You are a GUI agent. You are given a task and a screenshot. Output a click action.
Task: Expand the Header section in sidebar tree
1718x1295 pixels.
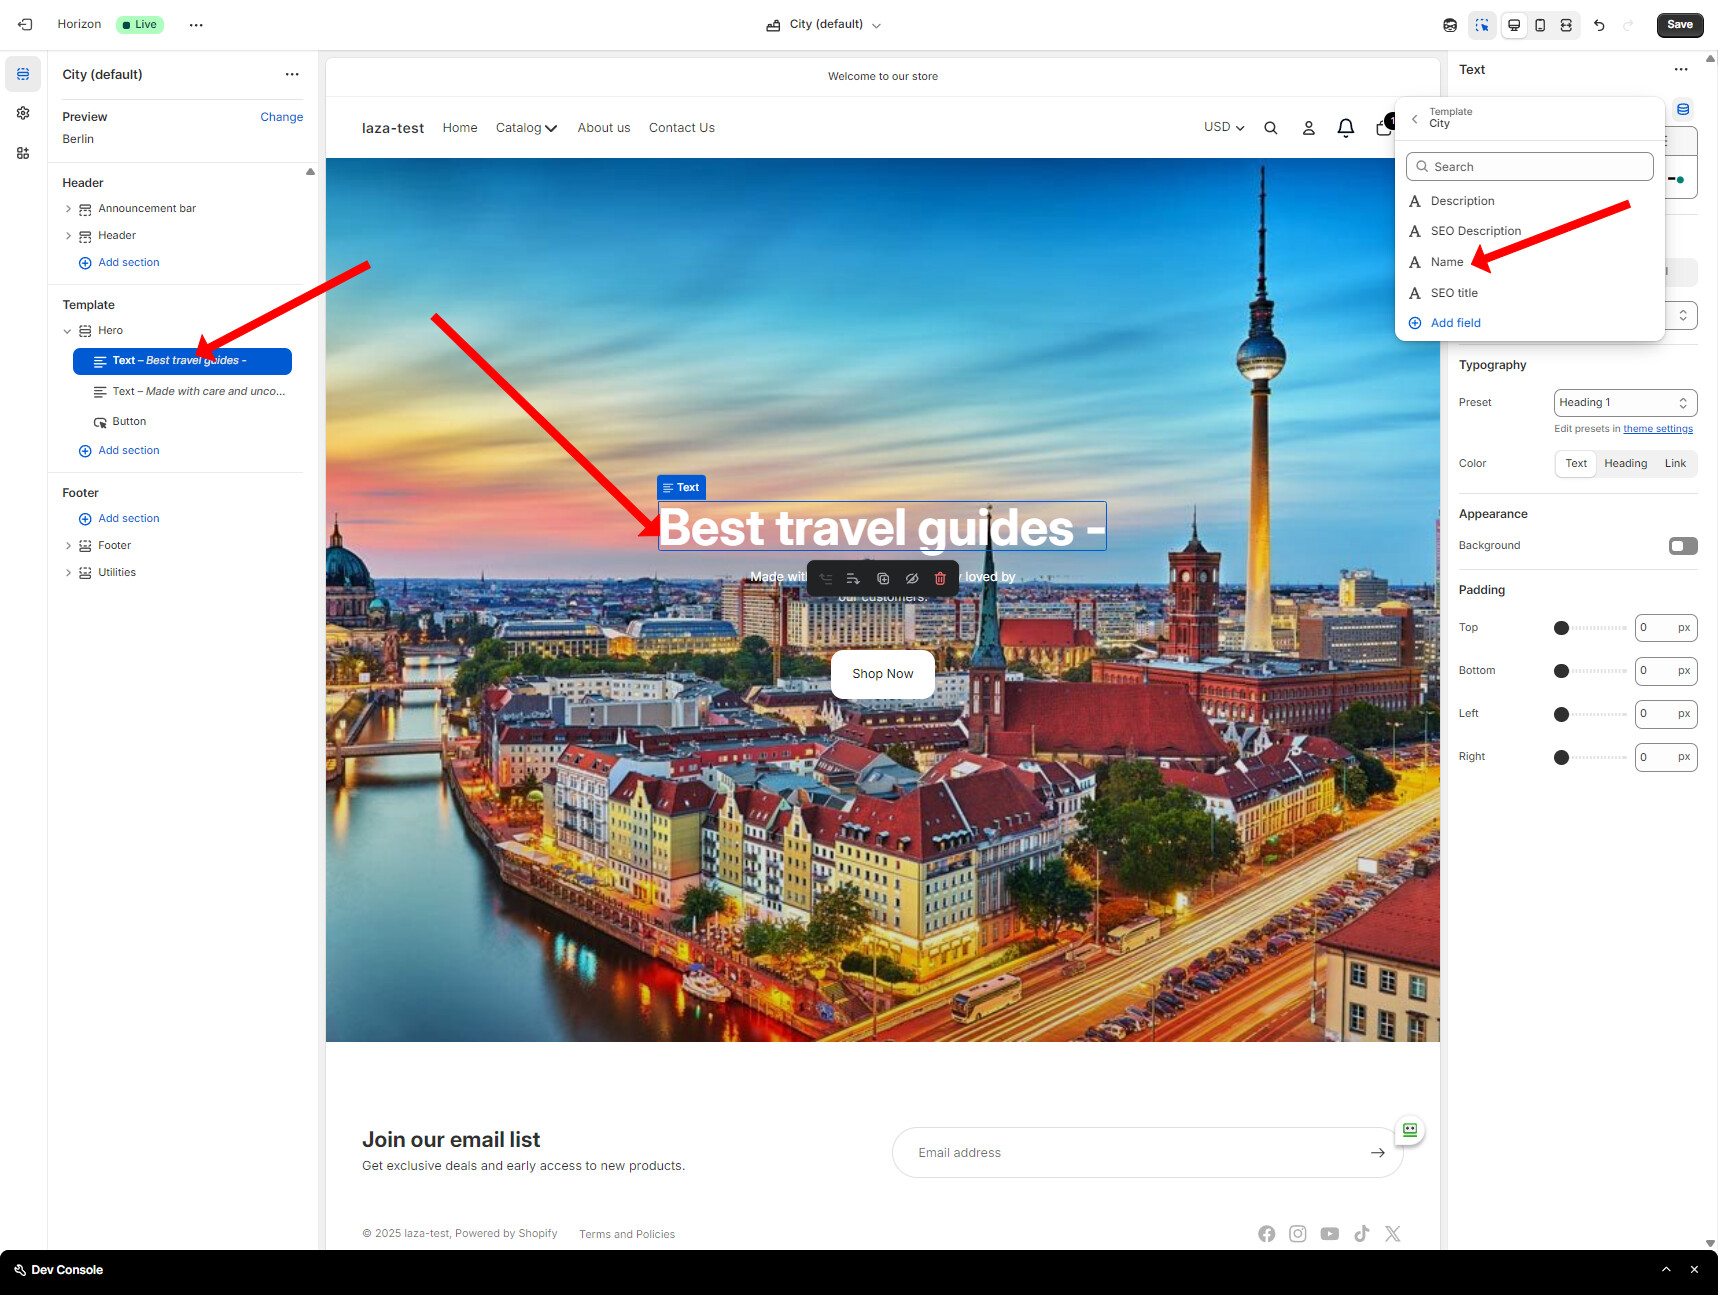[68, 236]
